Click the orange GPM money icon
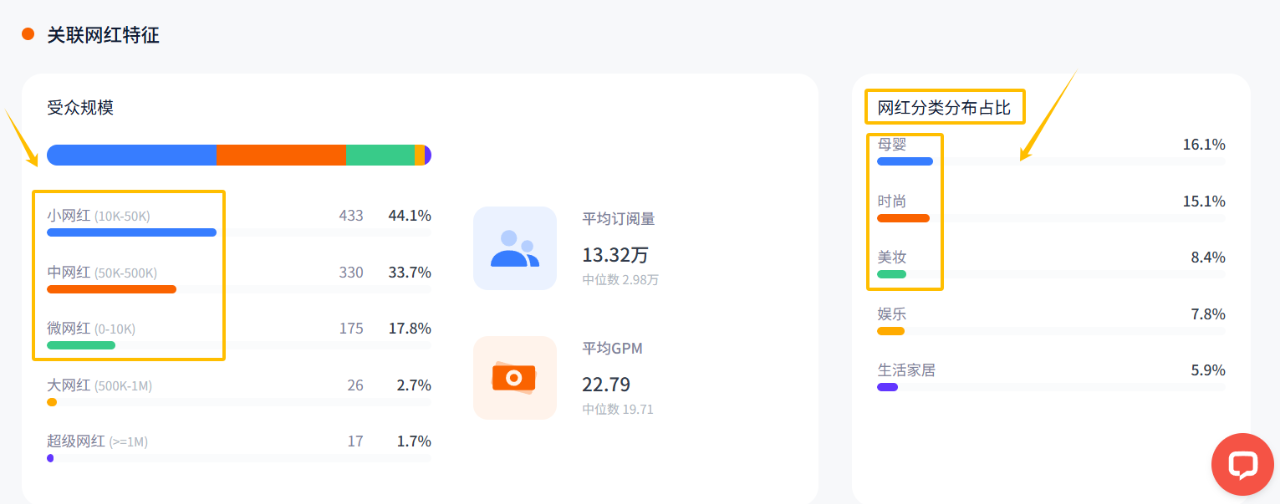 pyautogui.click(x=515, y=377)
